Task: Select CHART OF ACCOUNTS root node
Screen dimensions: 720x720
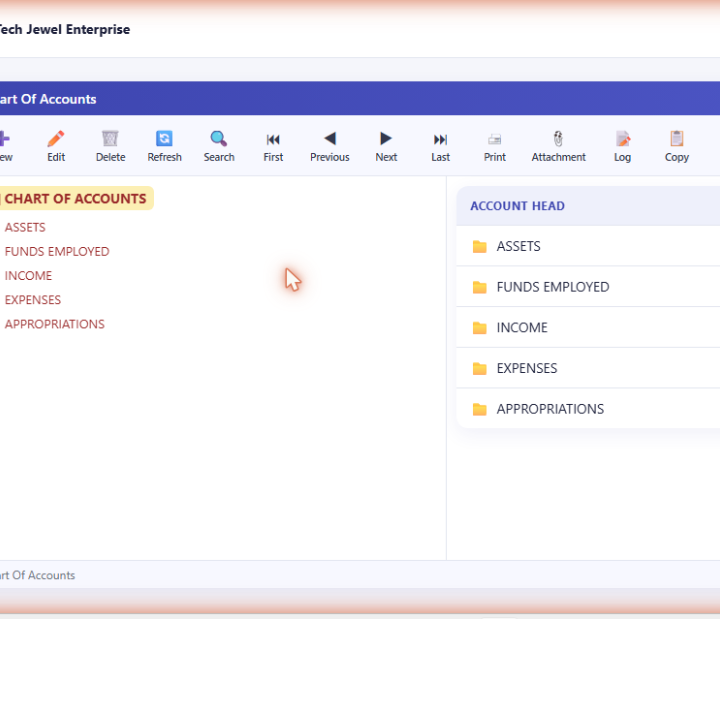Action: [x=75, y=198]
